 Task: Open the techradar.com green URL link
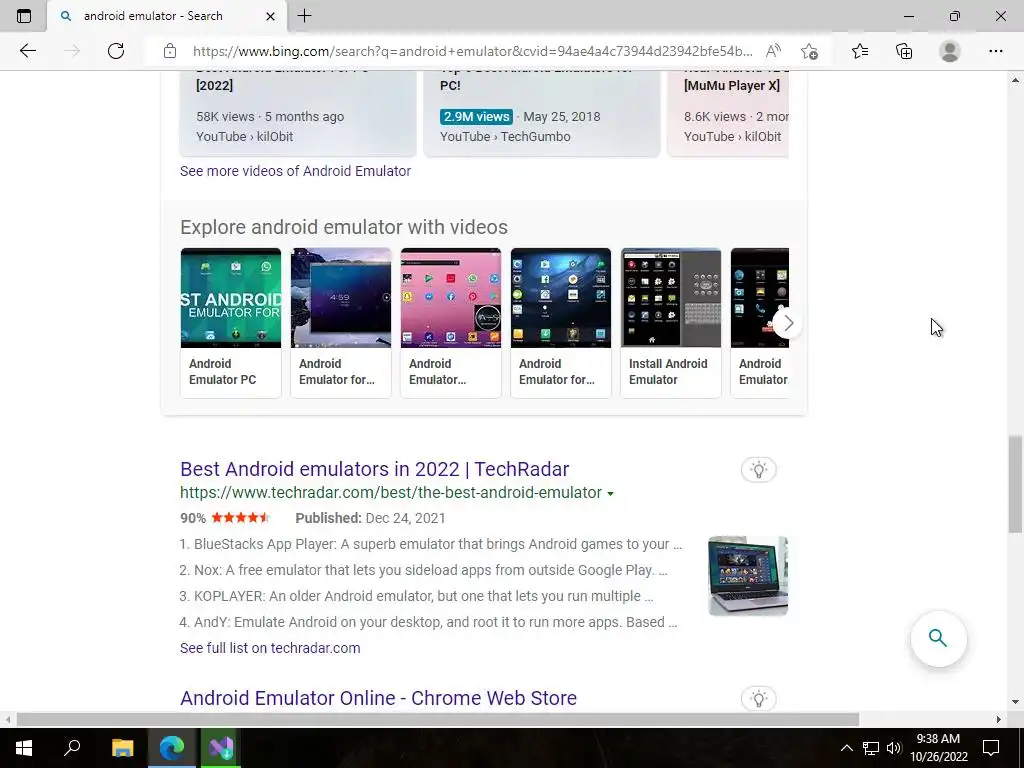[x=391, y=492]
